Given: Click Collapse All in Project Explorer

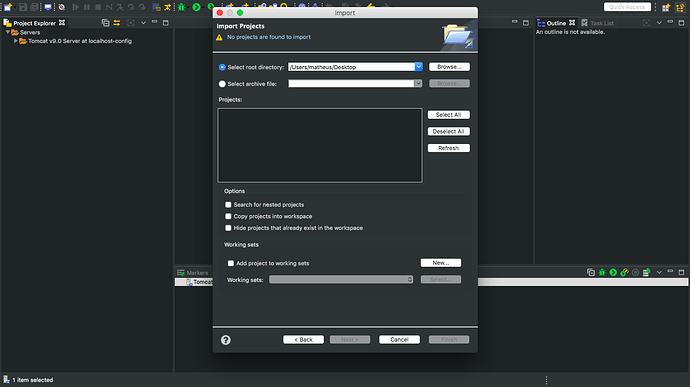Looking at the screenshot, I should pyautogui.click(x=105, y=23).
